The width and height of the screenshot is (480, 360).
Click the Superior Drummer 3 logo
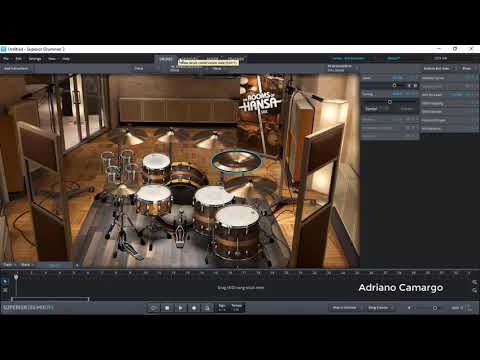click(x=28, y=307)
